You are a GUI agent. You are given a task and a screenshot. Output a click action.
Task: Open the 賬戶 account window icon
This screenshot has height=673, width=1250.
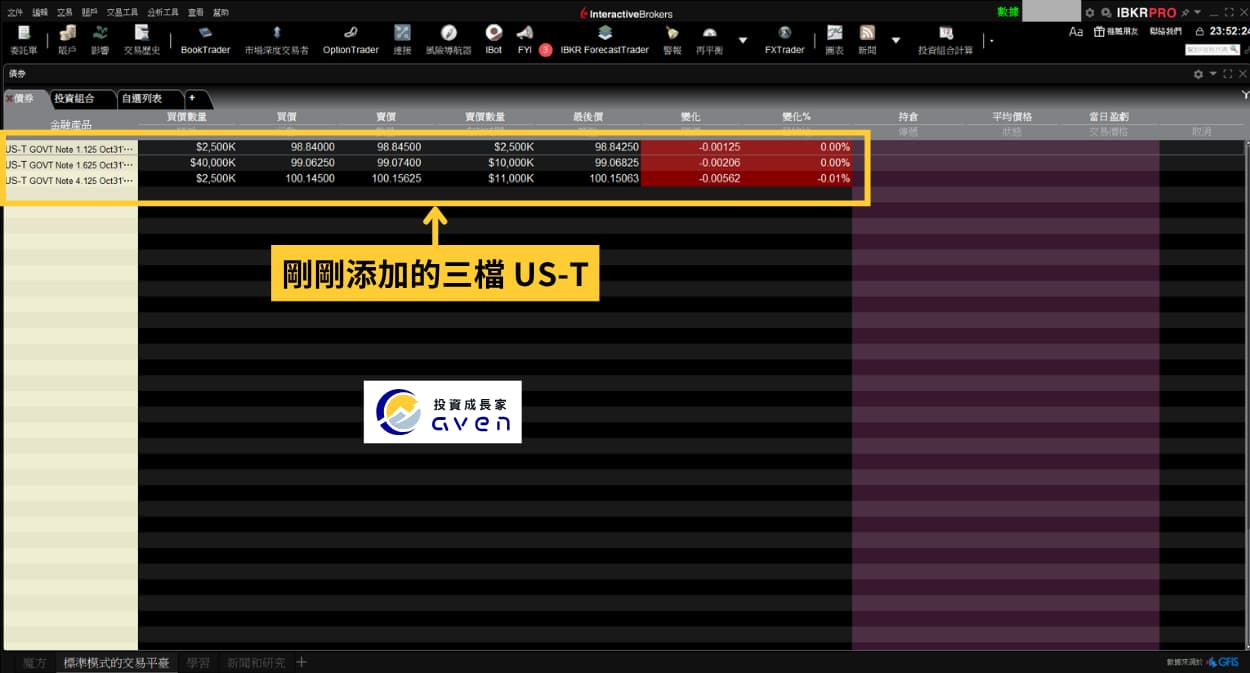pyautogui.click(x=67, y=39)
